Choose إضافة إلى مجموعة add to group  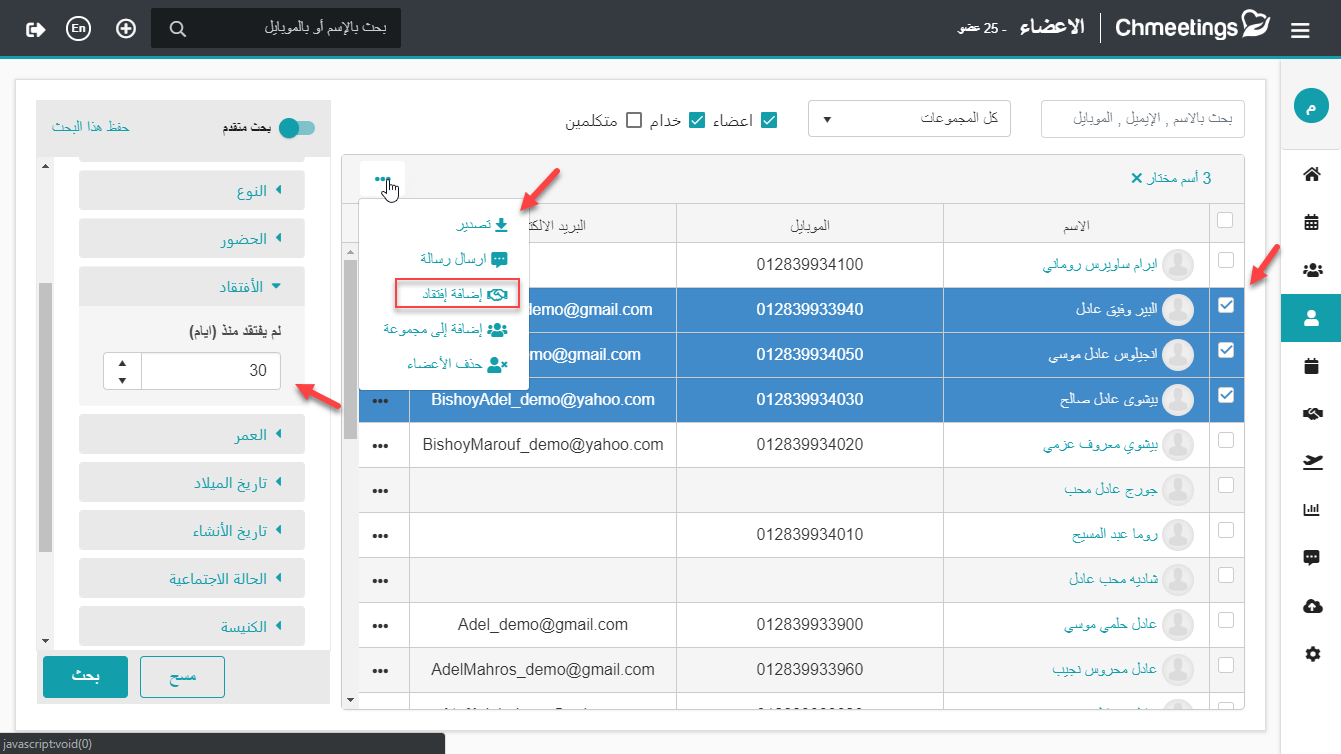(x=444, y=328)
